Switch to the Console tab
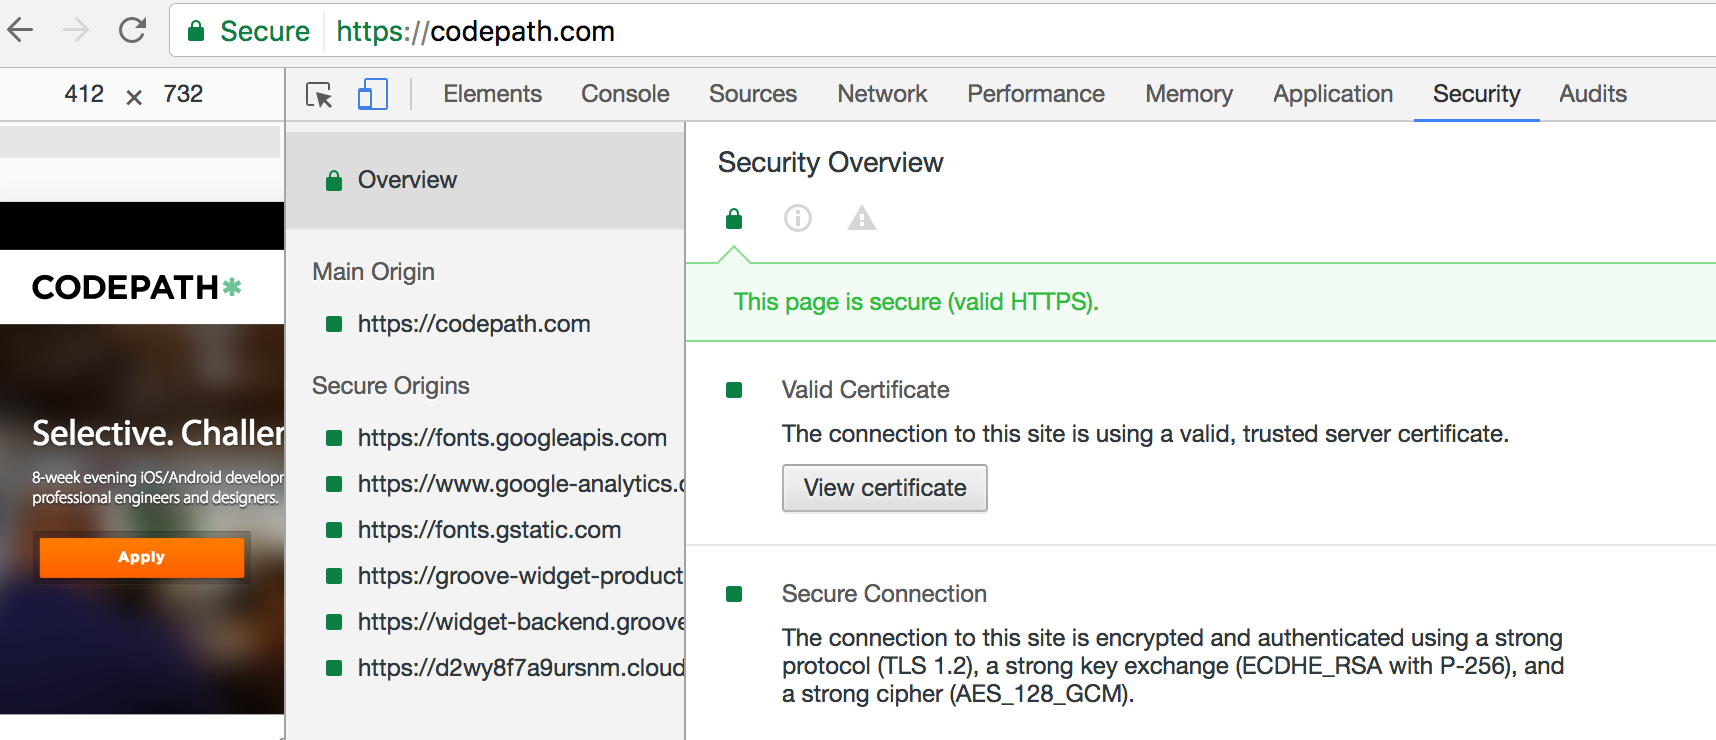Image resolution: width=1716 pixels, height=740 pixels. pyautogui.click(x=625, y=94)
